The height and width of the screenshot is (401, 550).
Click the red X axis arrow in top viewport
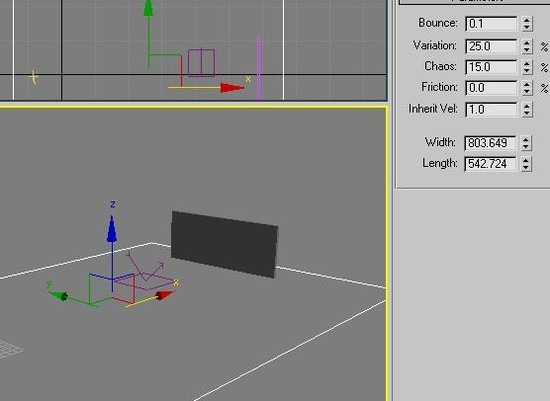[232, 88]
